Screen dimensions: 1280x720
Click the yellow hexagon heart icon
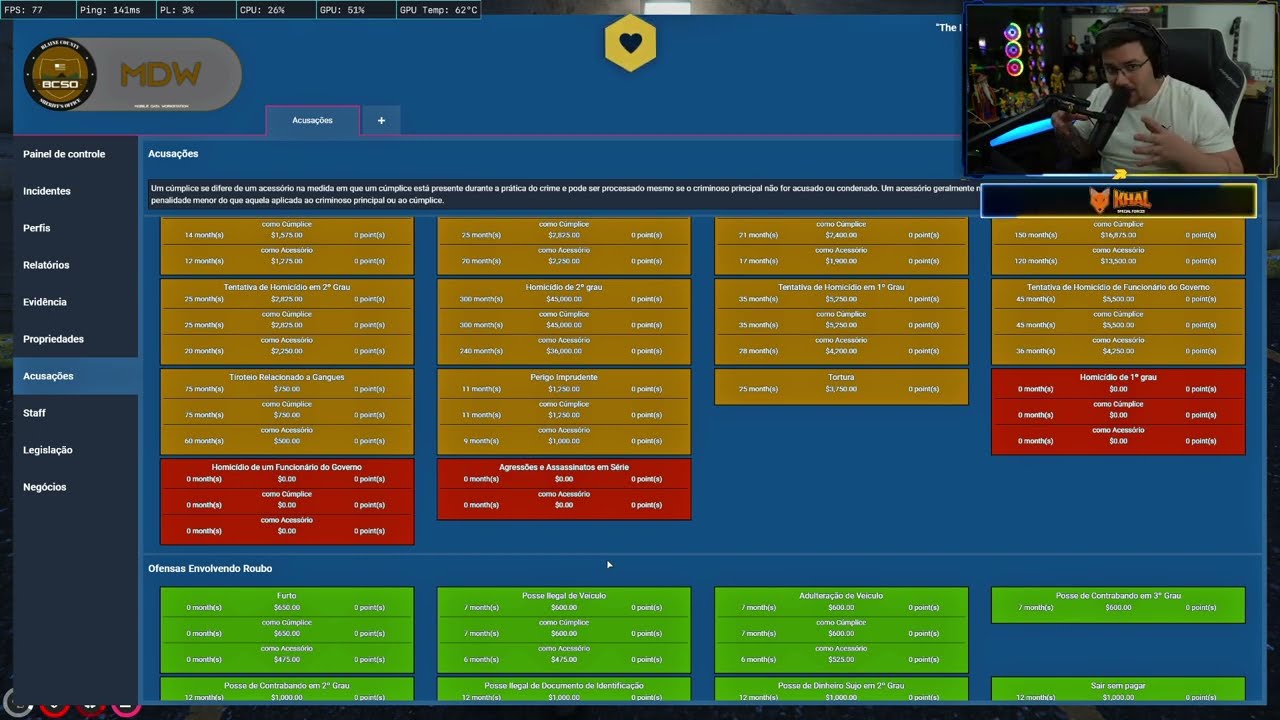tap(630, 44)
